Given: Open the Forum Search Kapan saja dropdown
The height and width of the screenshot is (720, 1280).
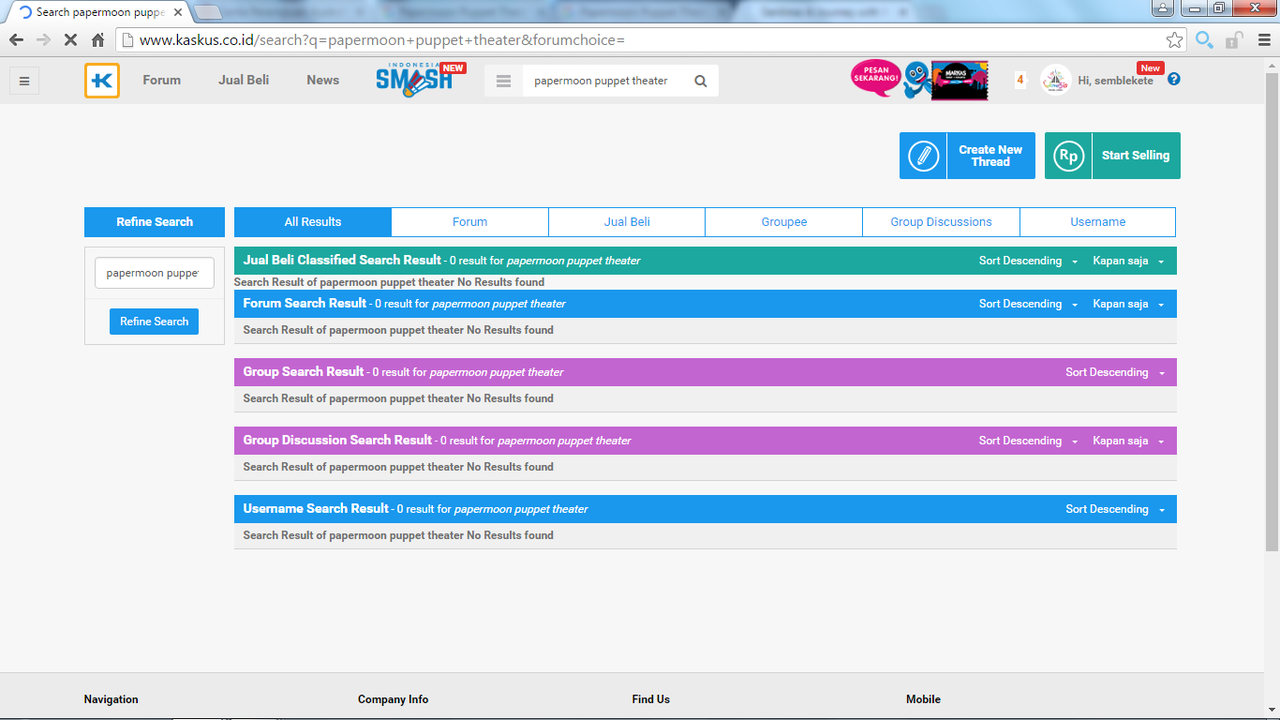Looking at the screenshot, I should (x=1128, y=304).
